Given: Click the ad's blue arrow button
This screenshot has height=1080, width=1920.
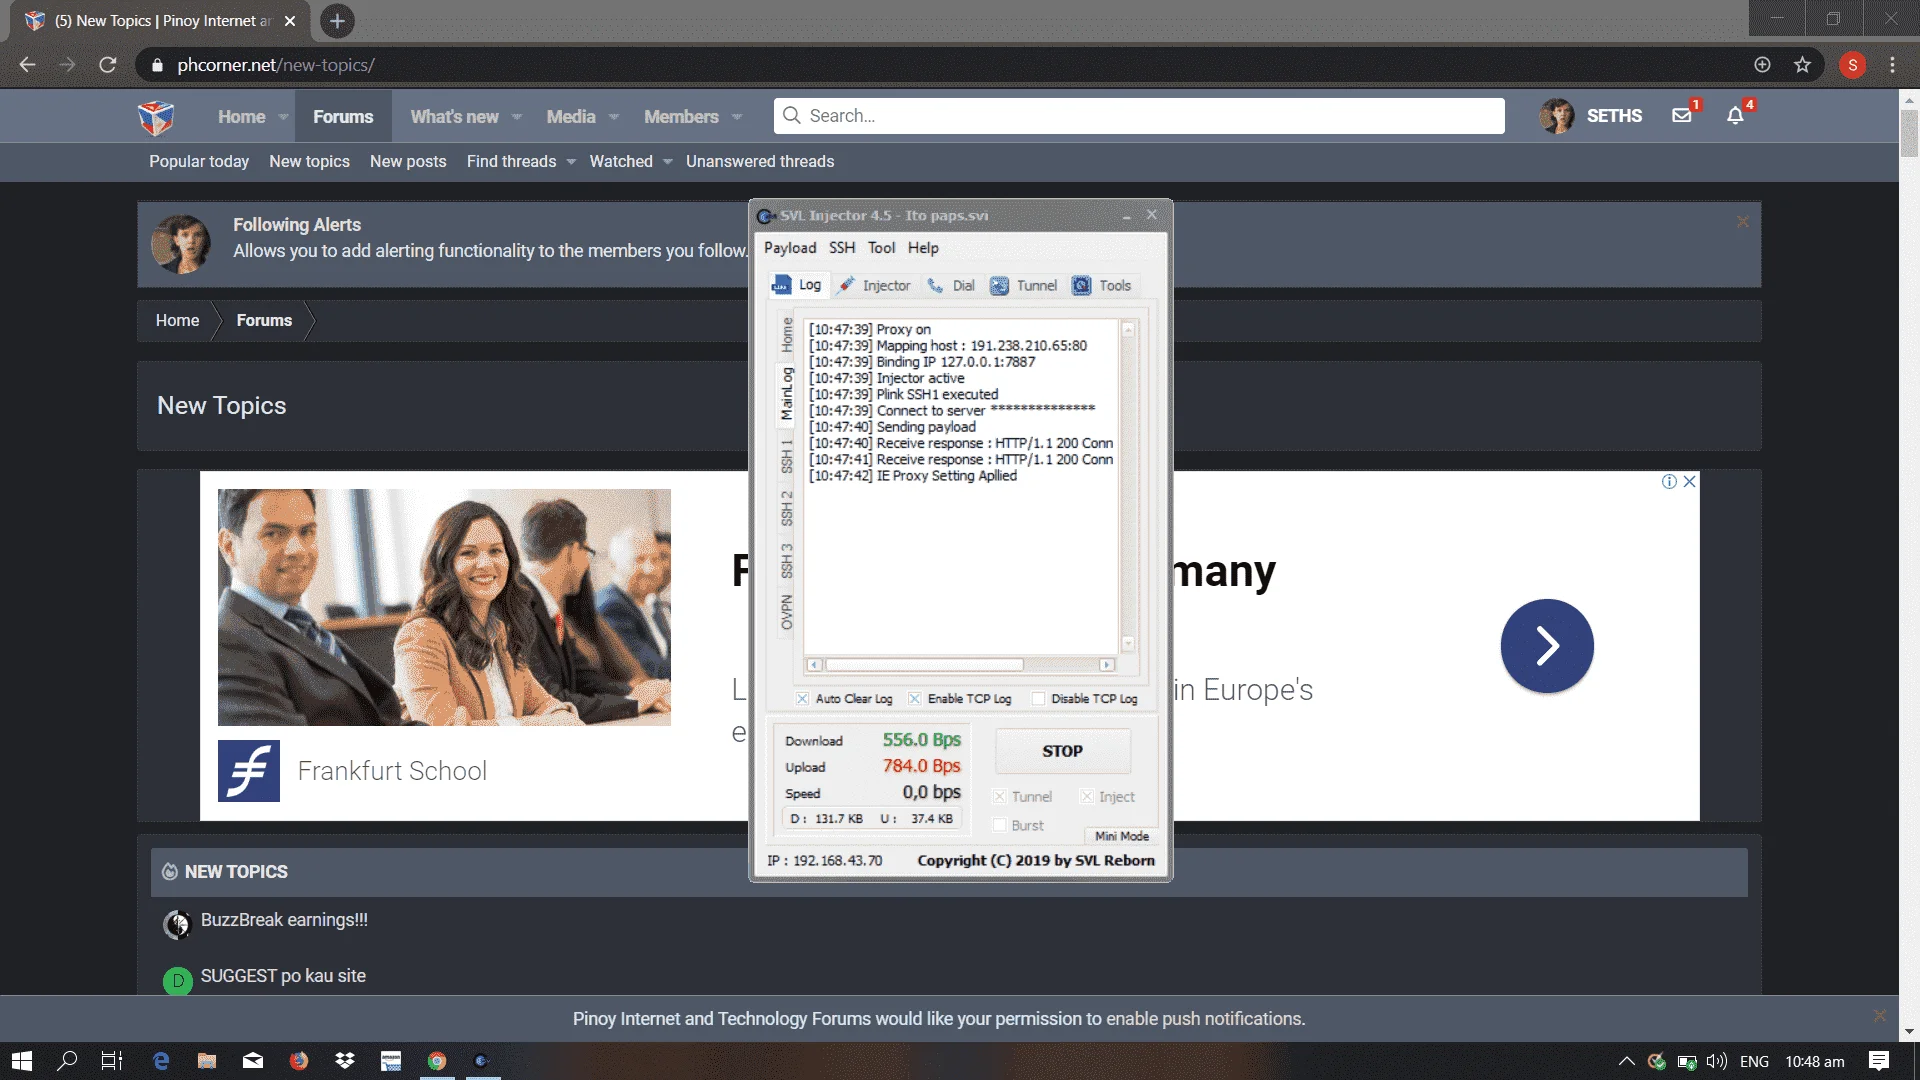Looking at the screenshot, I should tap(1547, 646).
